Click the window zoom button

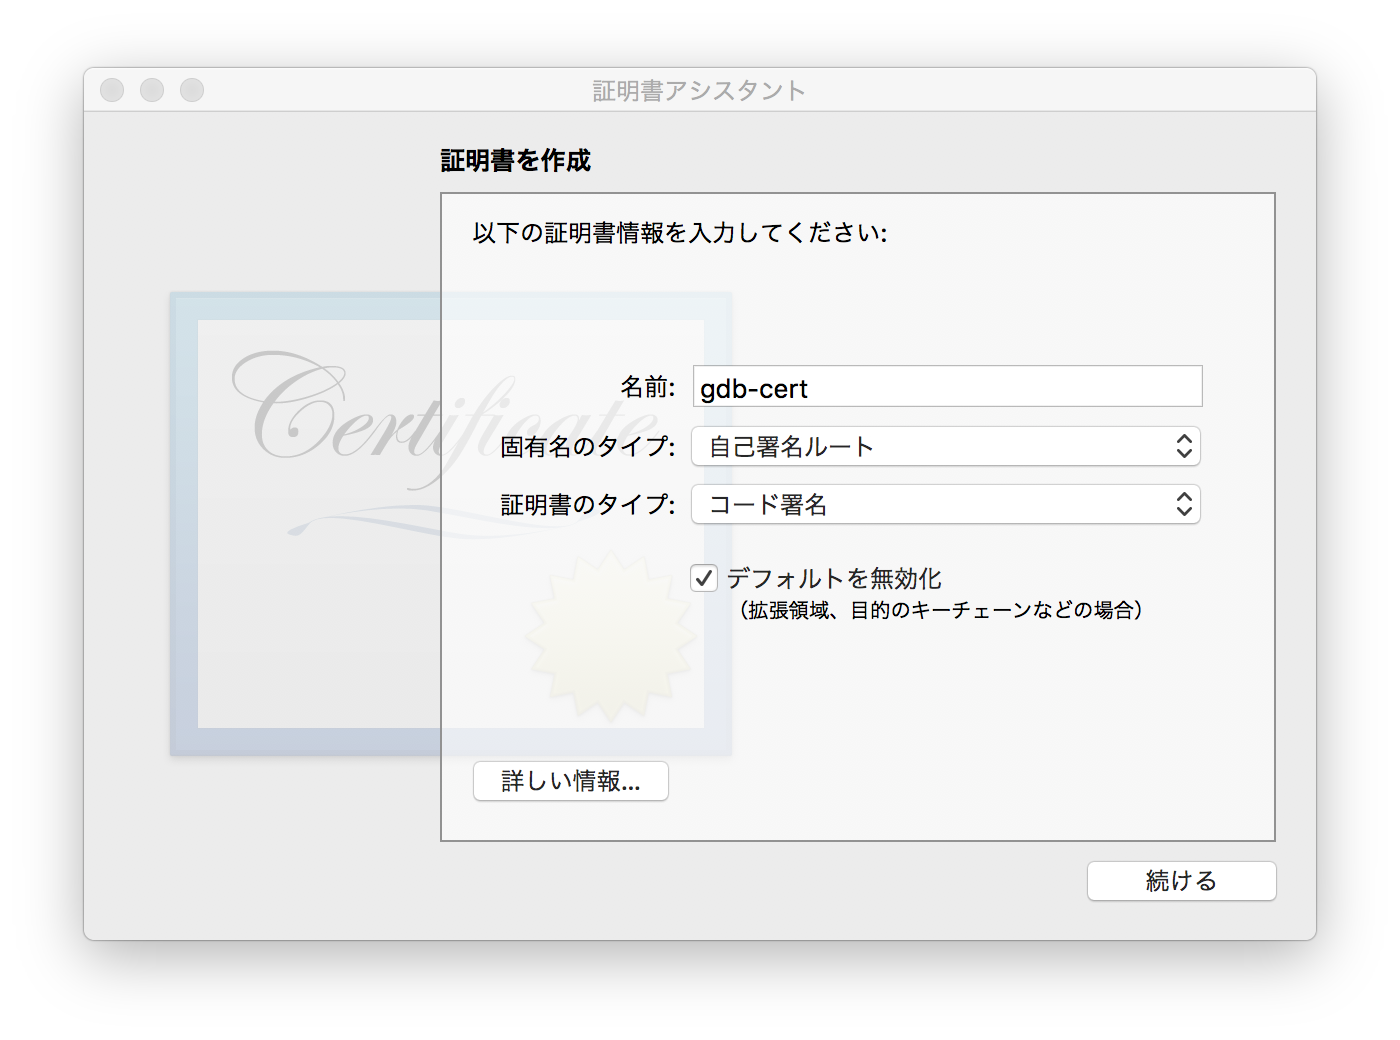click(x=192, y=90)
